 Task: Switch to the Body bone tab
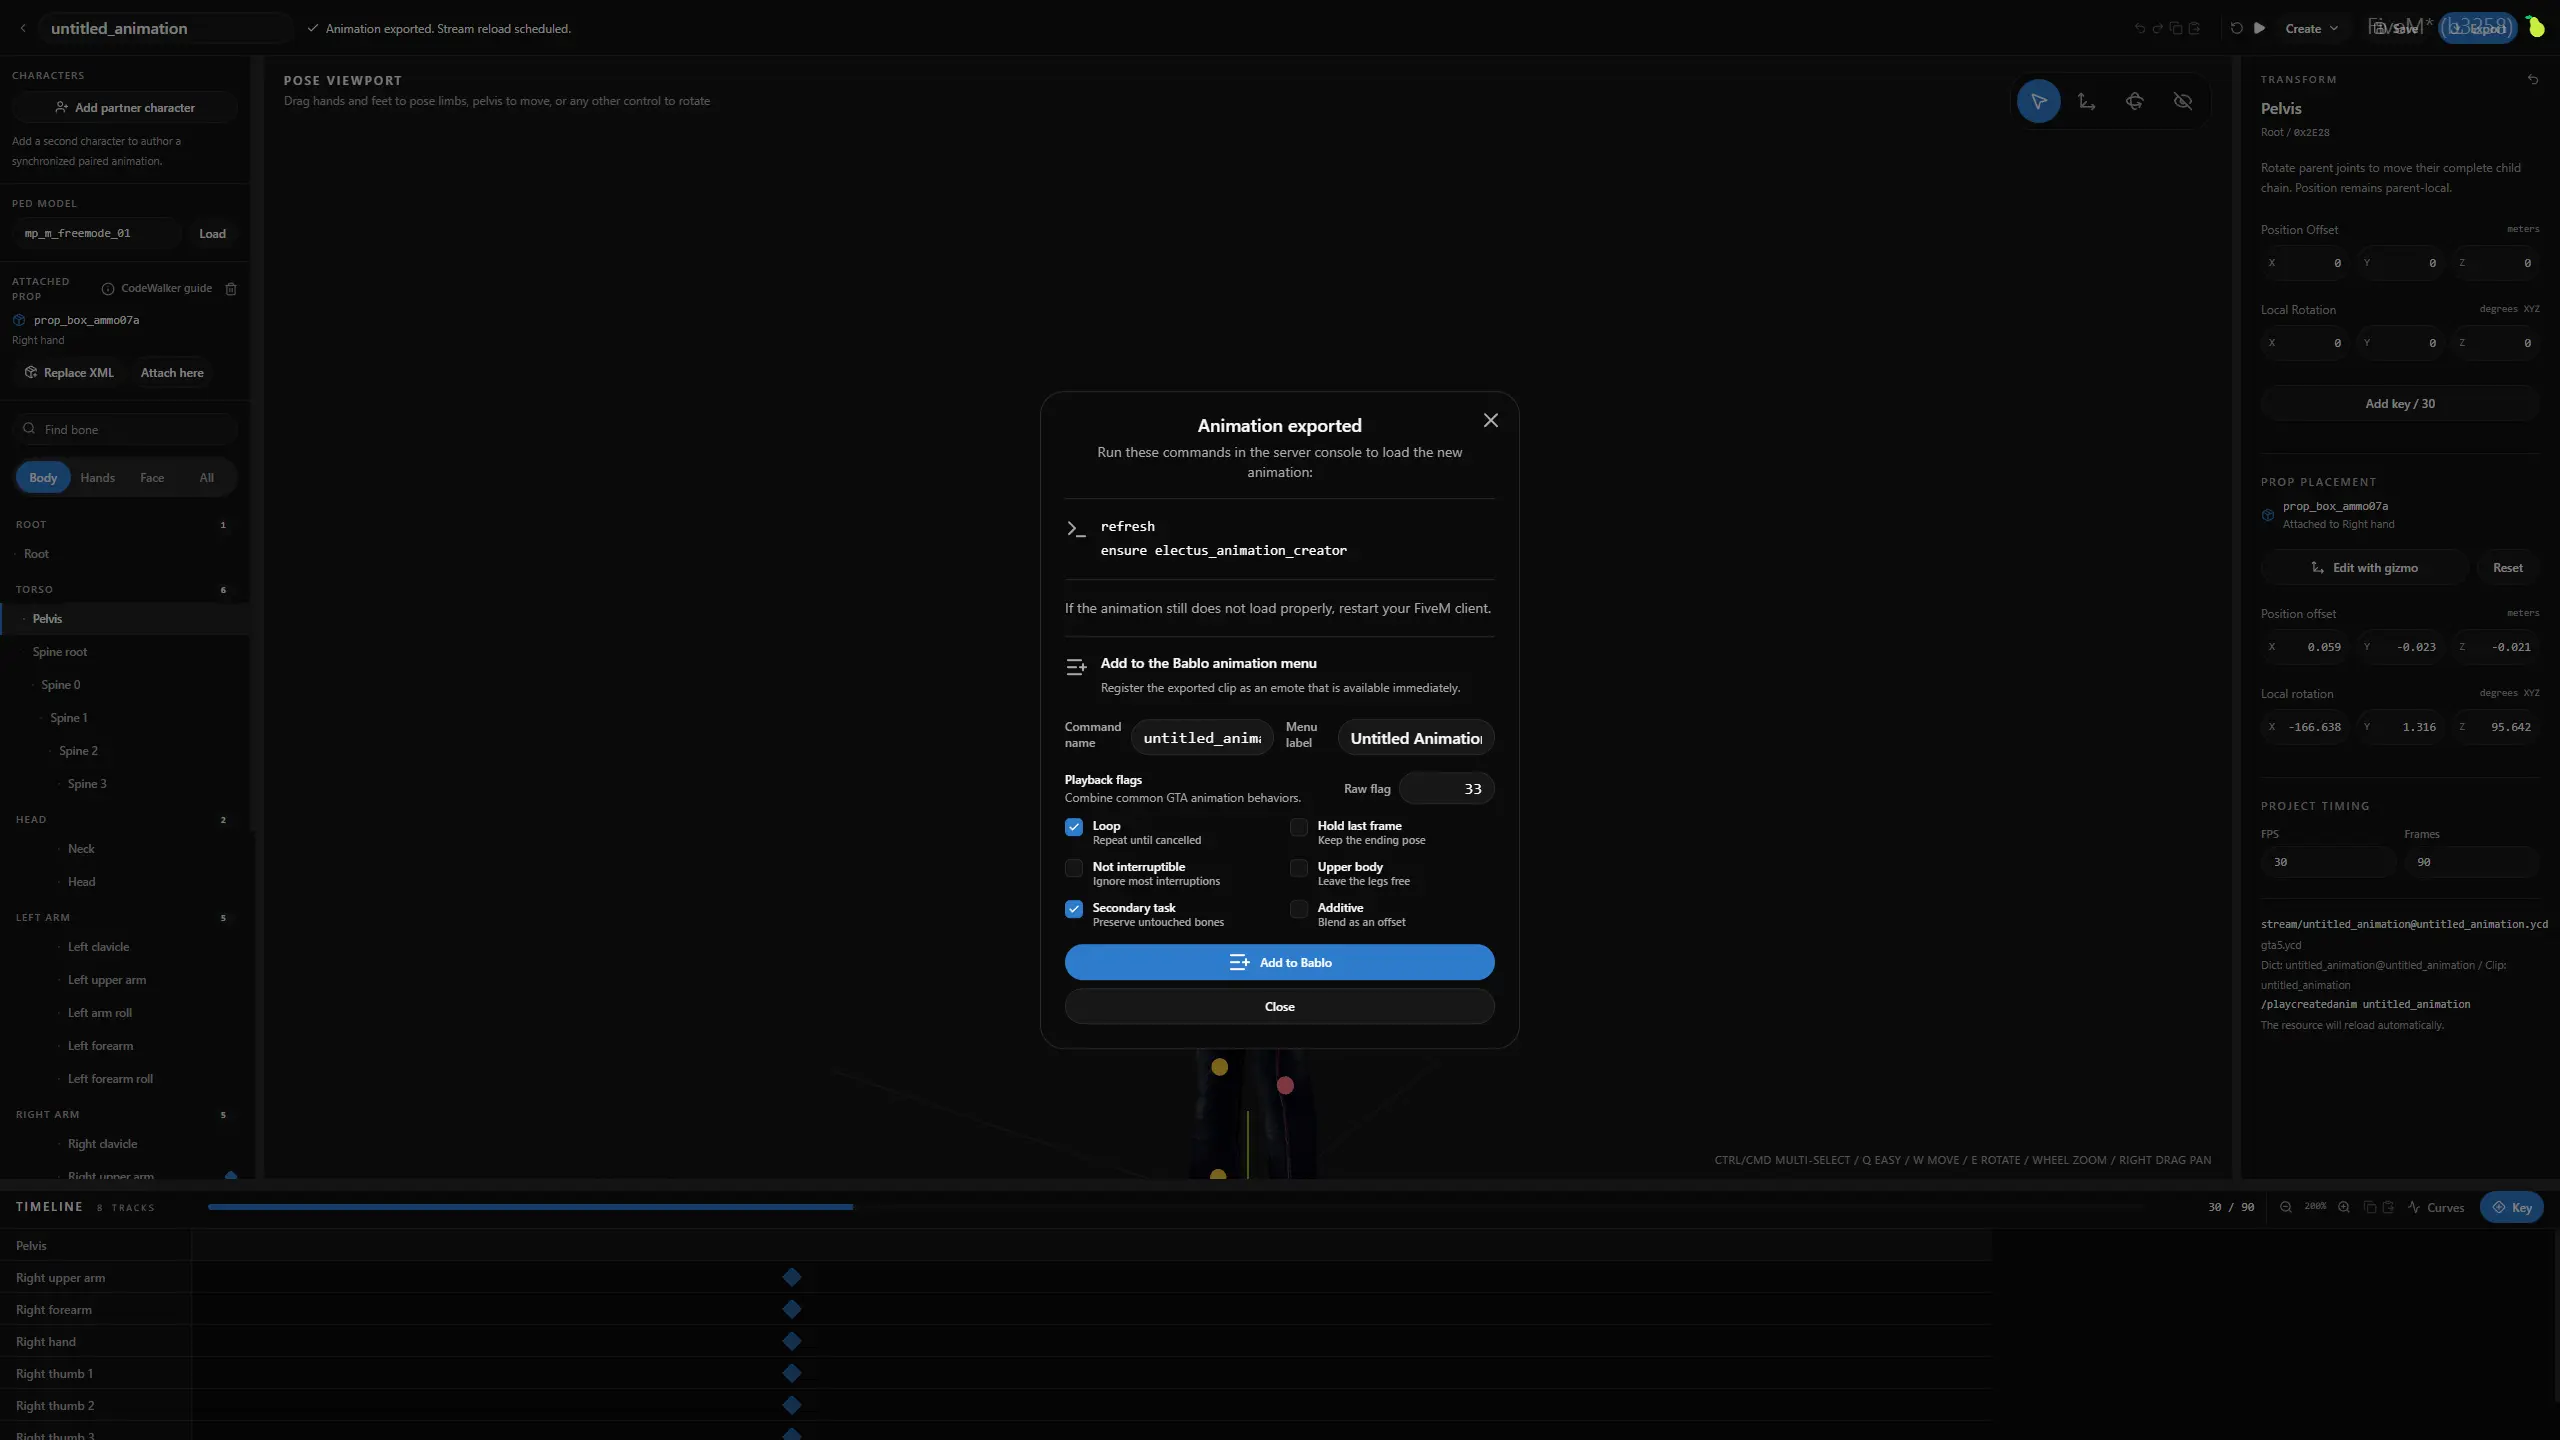point(43,478)
